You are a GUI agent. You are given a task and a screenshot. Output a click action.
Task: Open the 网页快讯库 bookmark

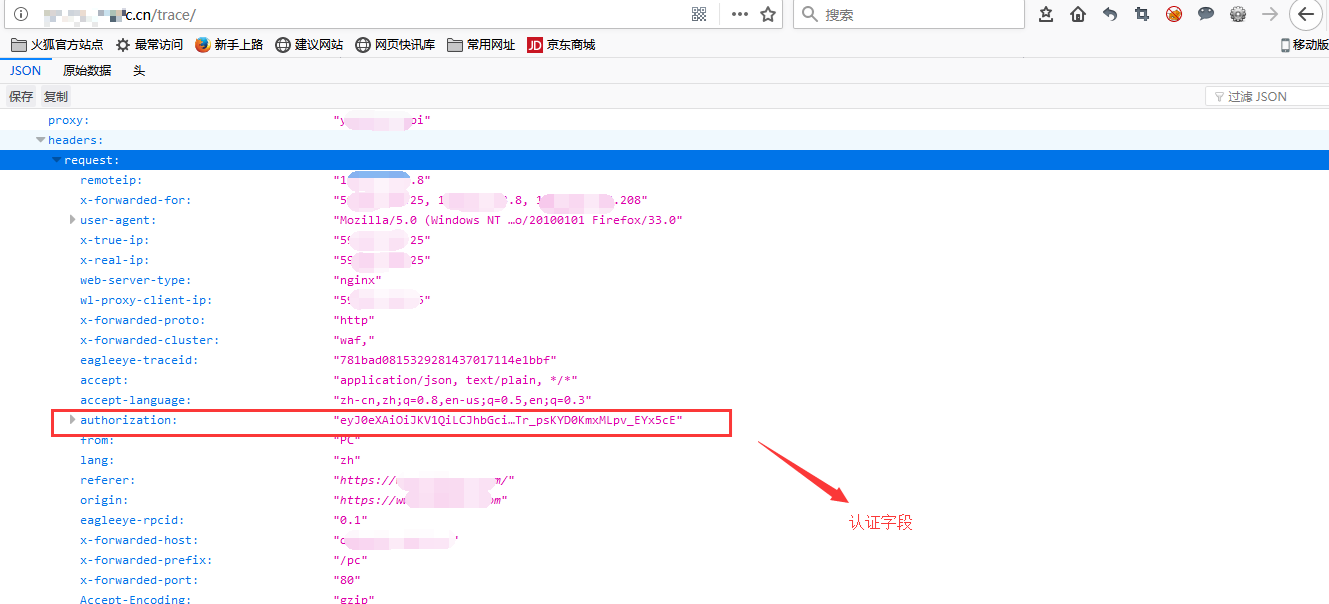point(395,44)
